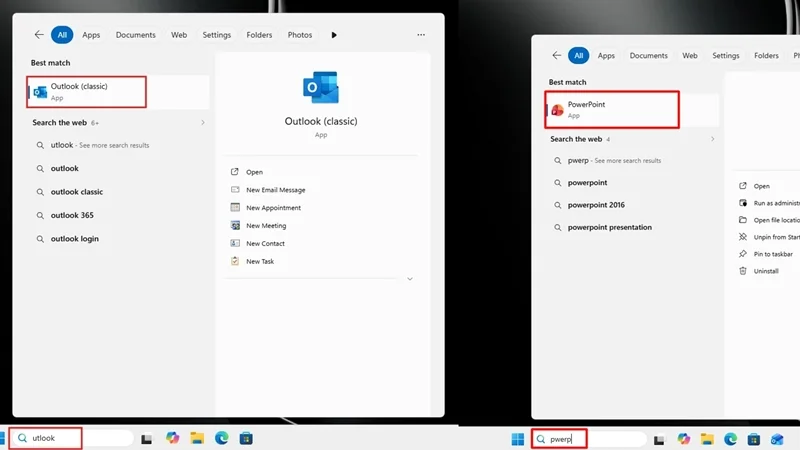Open the three-dot more options in left panel
This screenshot has height=450, width=800.
(421, 35)
